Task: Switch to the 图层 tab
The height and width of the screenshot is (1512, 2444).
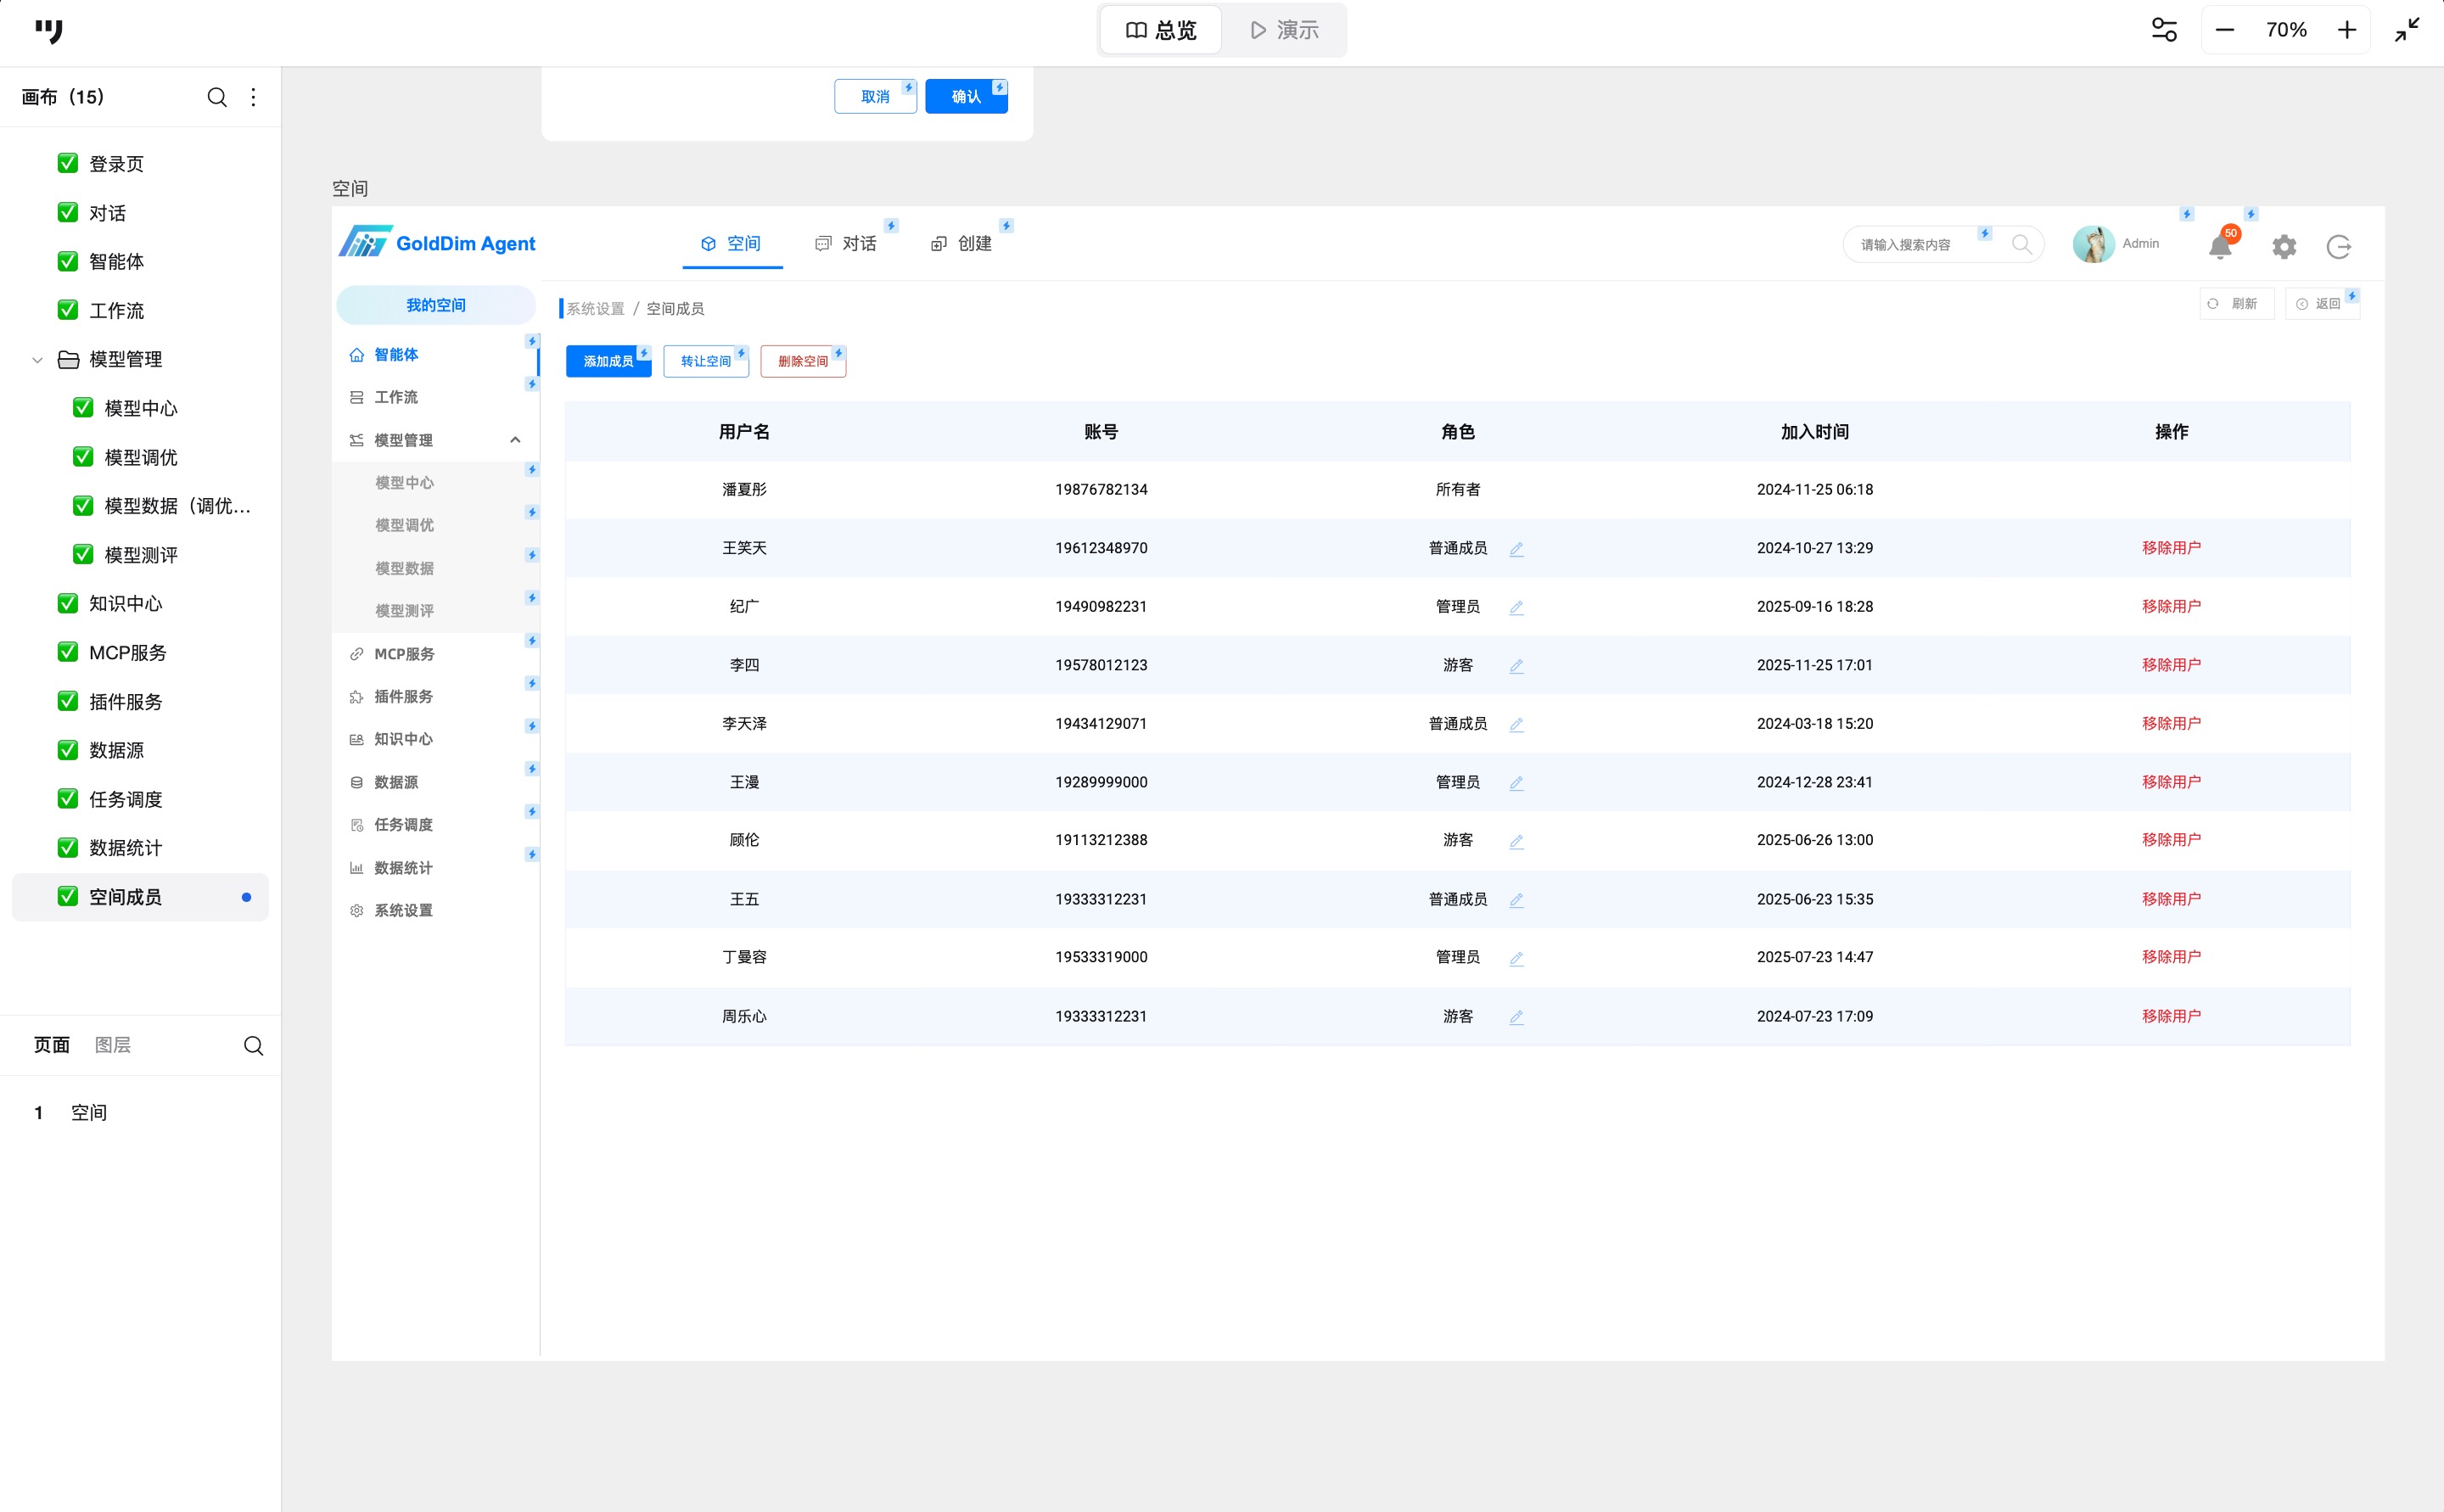Action: (x=113, y=1045)
